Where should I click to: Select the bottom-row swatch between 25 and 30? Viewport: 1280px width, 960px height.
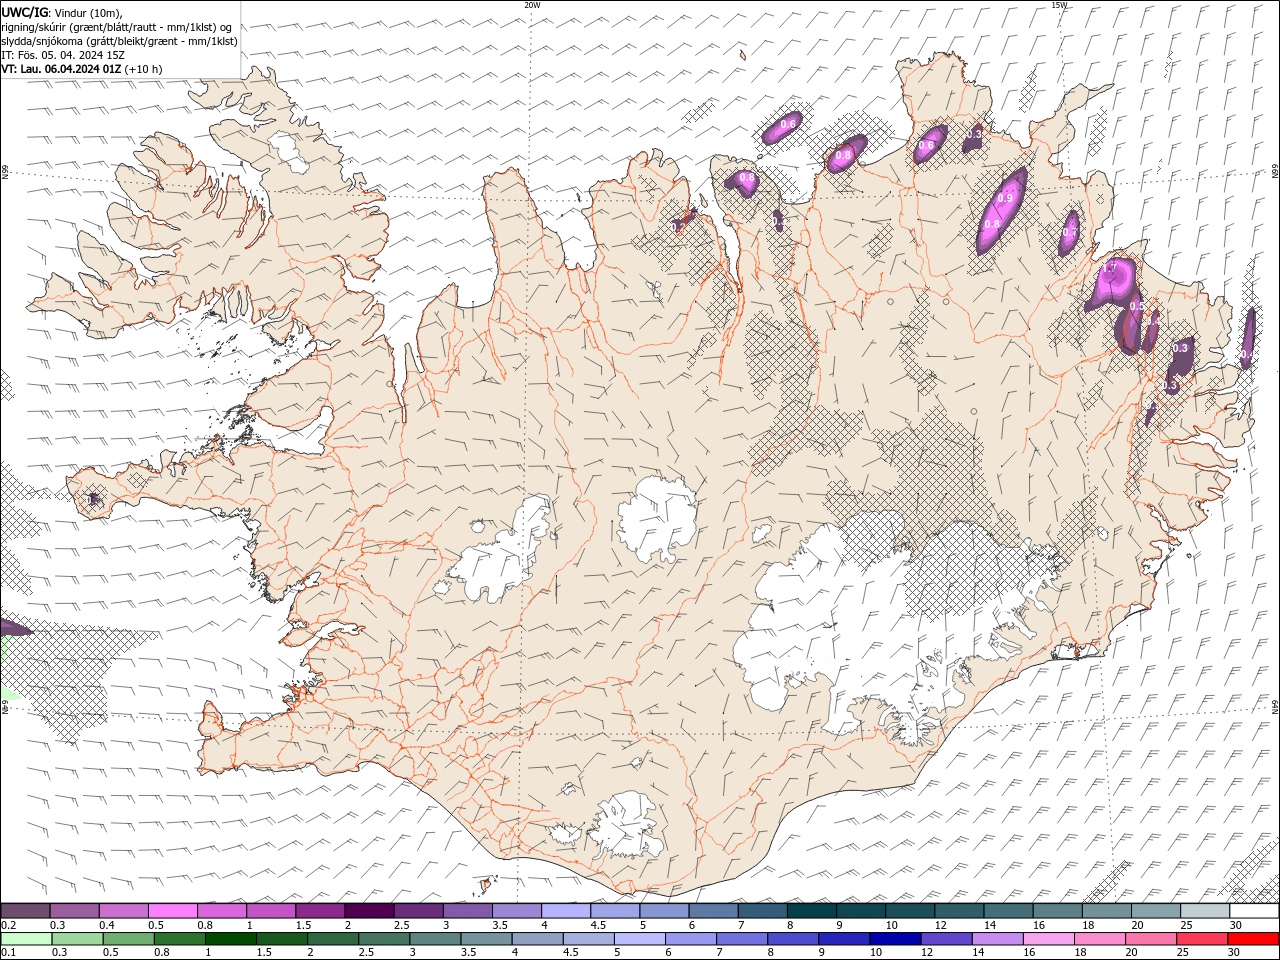click(x=1202, y=939)
